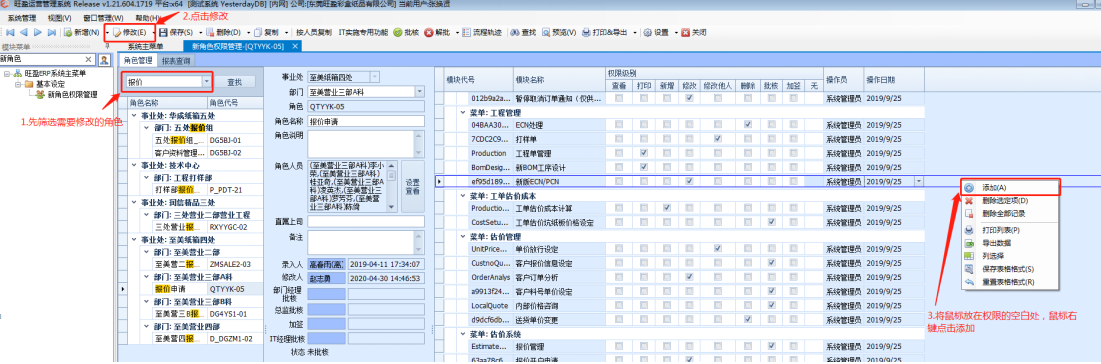This screenshot has width=1101, height=364.
Task: Close the 新角色权限管理 tab
Action: [x=295, y=46]
